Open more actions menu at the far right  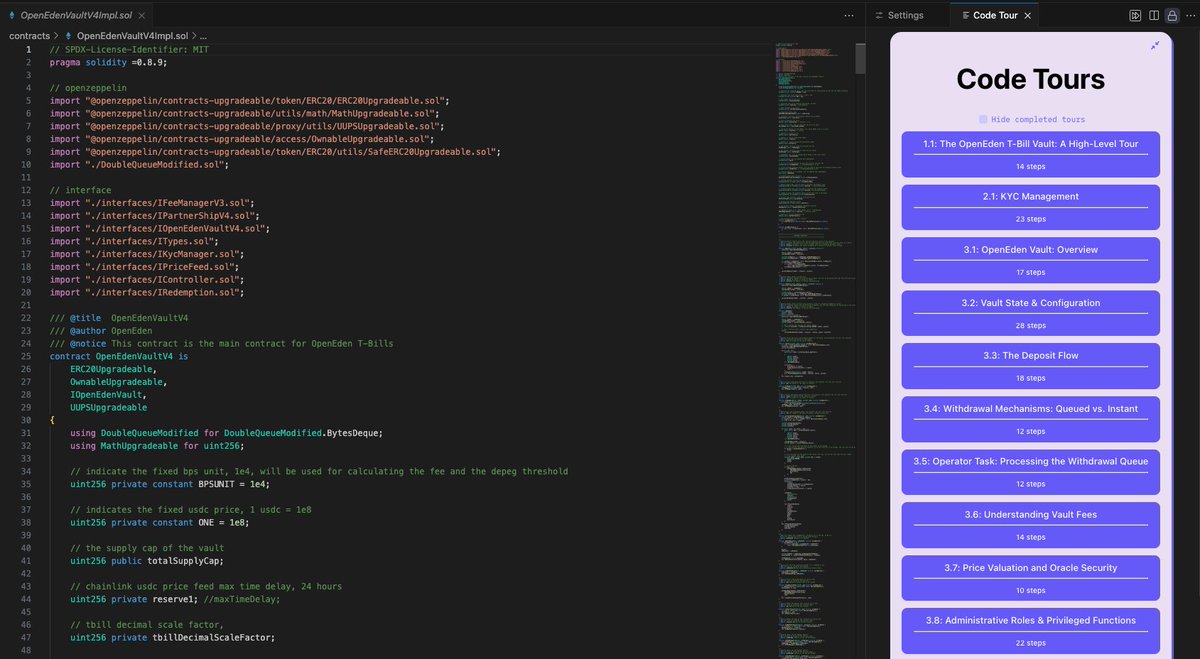pos(1189,16)
